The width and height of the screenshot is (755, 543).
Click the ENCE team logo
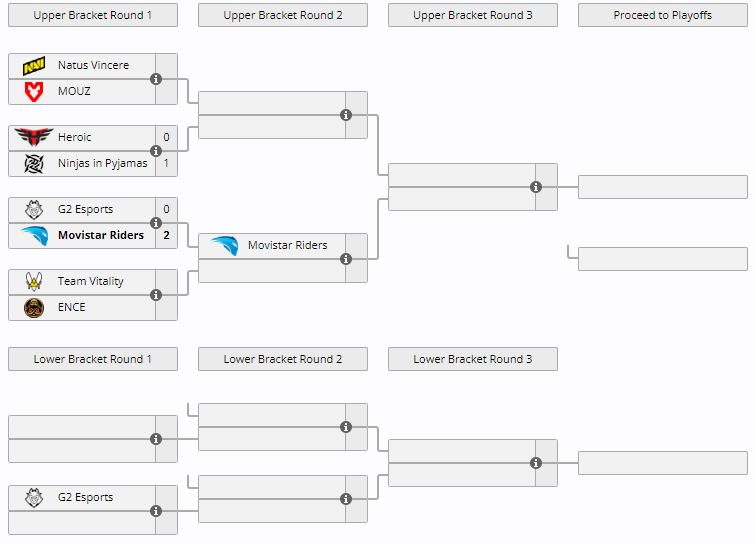click(34, 307)
